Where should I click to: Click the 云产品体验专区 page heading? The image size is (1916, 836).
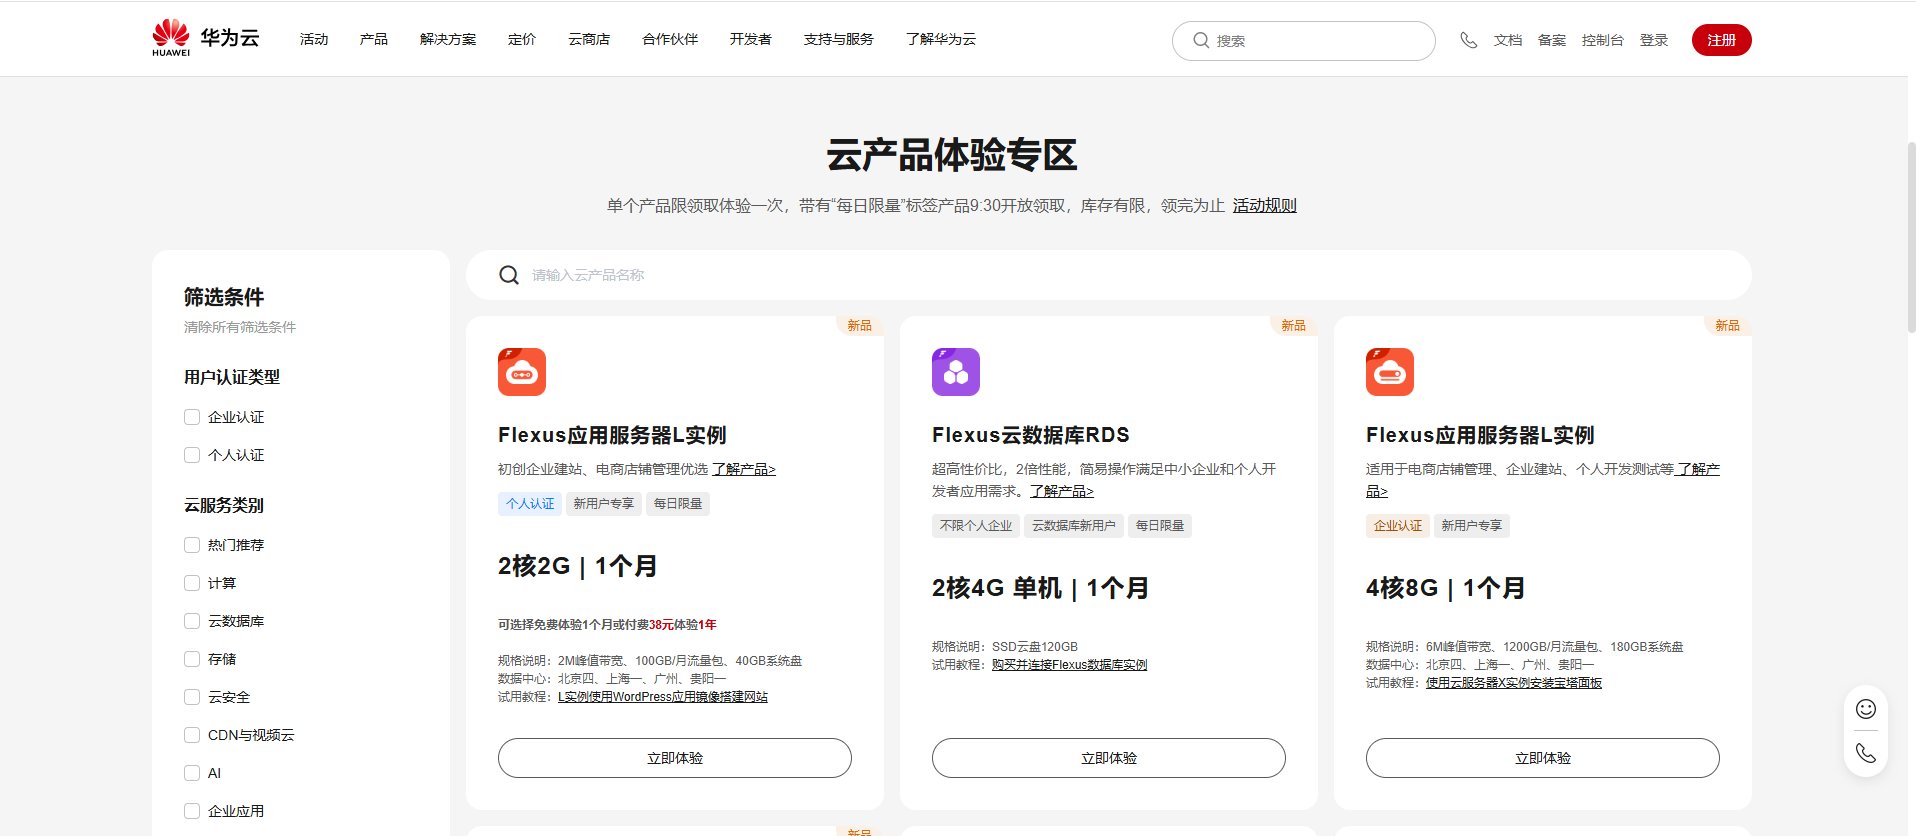coord(952,155)
